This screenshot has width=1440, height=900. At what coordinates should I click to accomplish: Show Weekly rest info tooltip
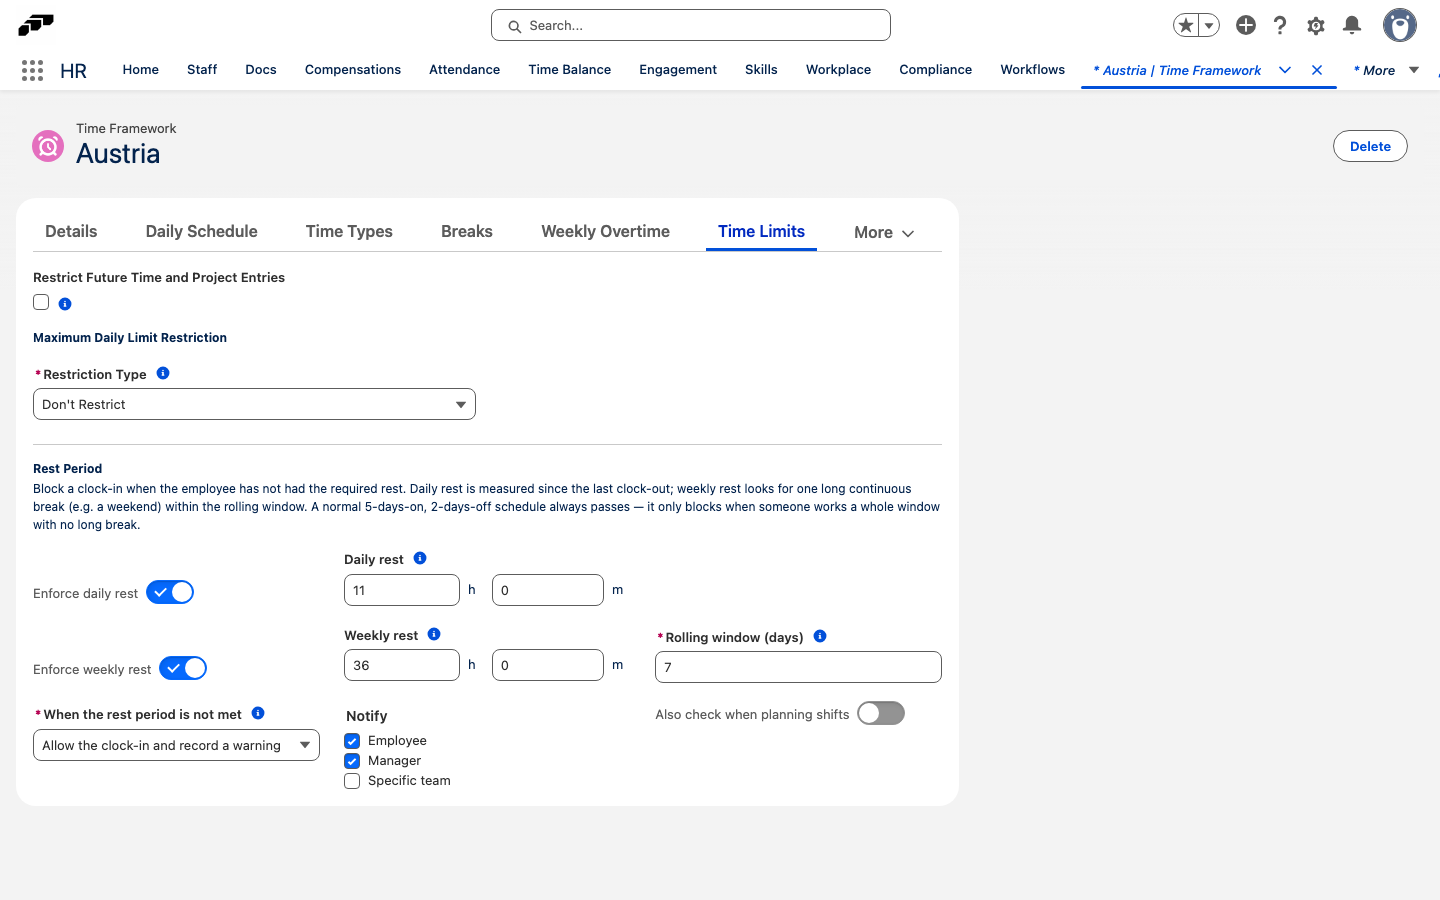coord(434,634)
